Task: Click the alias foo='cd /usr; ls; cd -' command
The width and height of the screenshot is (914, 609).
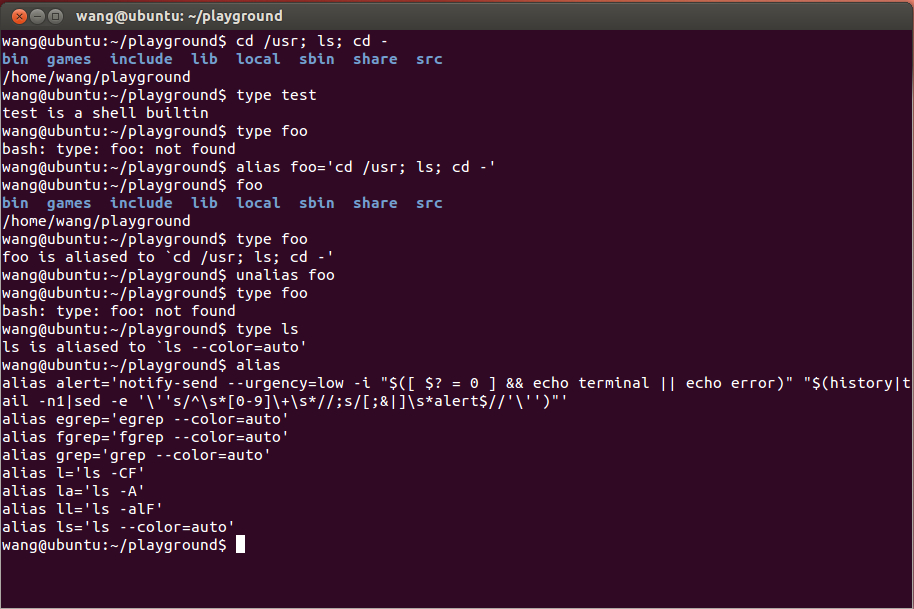Action: click(365, 167)
